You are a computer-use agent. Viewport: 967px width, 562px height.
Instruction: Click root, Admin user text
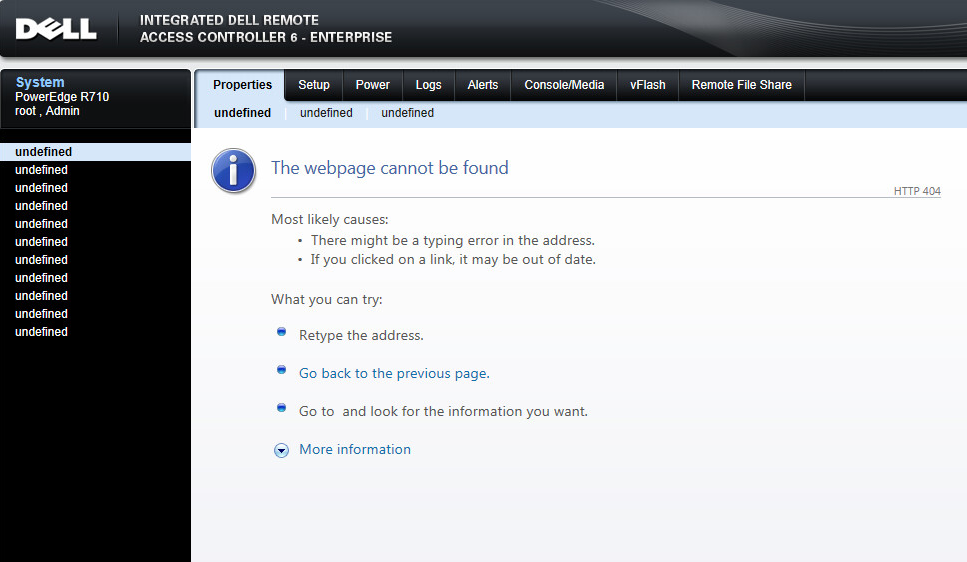click(x=47, y=111)
